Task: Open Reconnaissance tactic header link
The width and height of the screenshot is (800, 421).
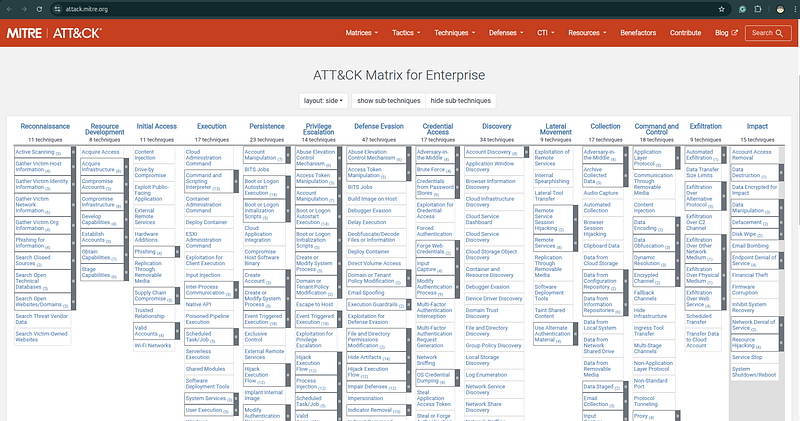Action: pyautogui.click(x=45, y=126)
